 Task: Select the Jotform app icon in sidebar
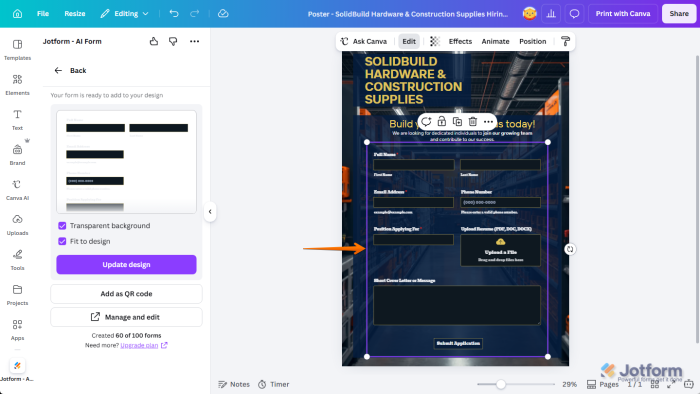coord(17,365)
